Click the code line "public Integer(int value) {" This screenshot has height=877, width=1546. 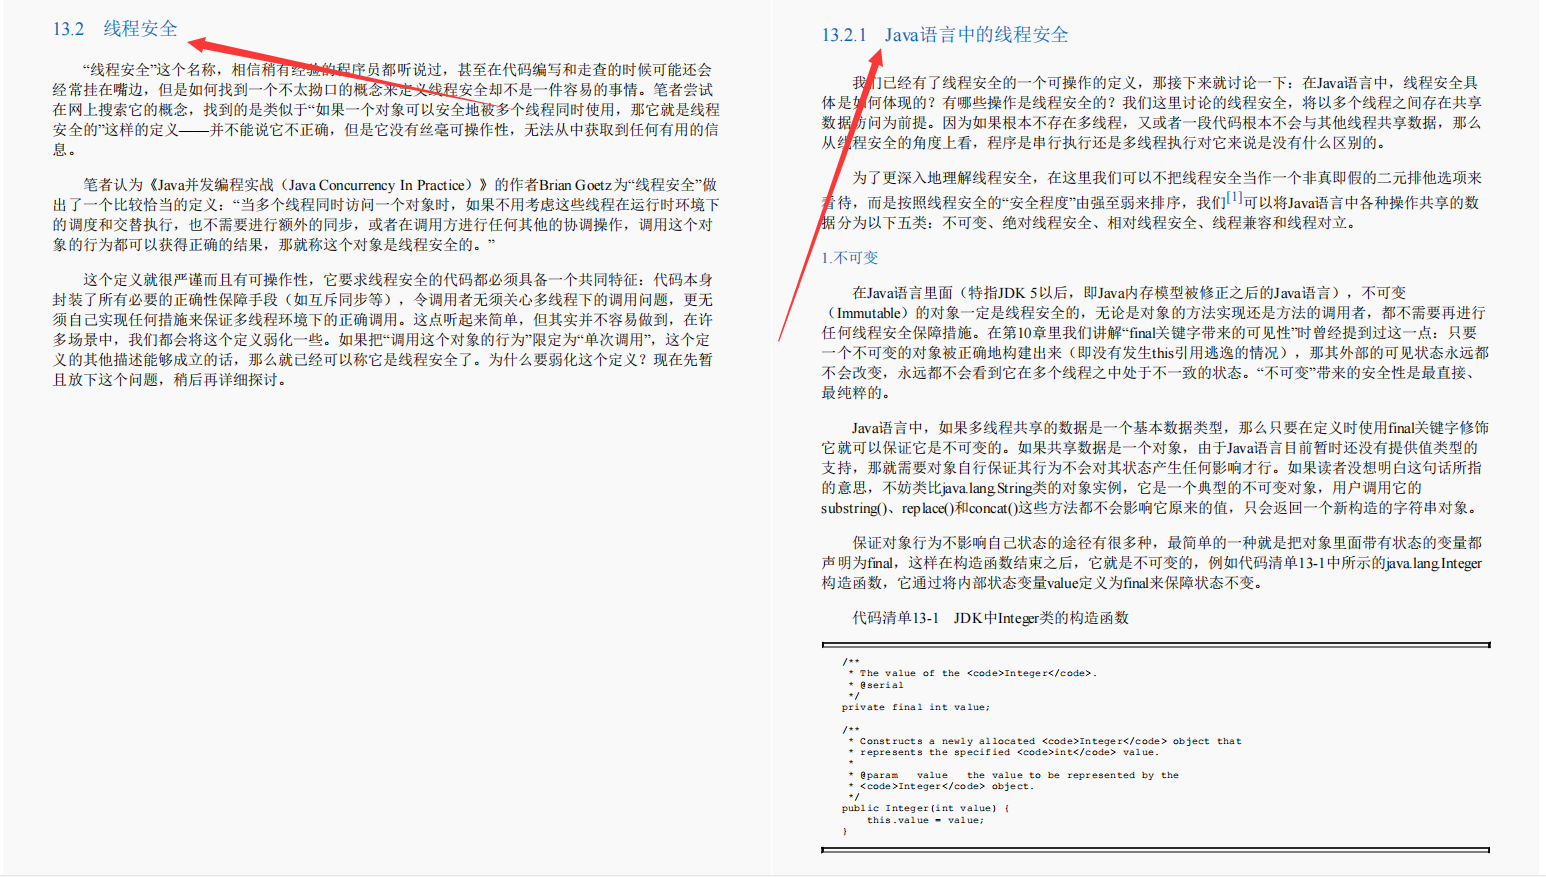click(x=925, y=808)
